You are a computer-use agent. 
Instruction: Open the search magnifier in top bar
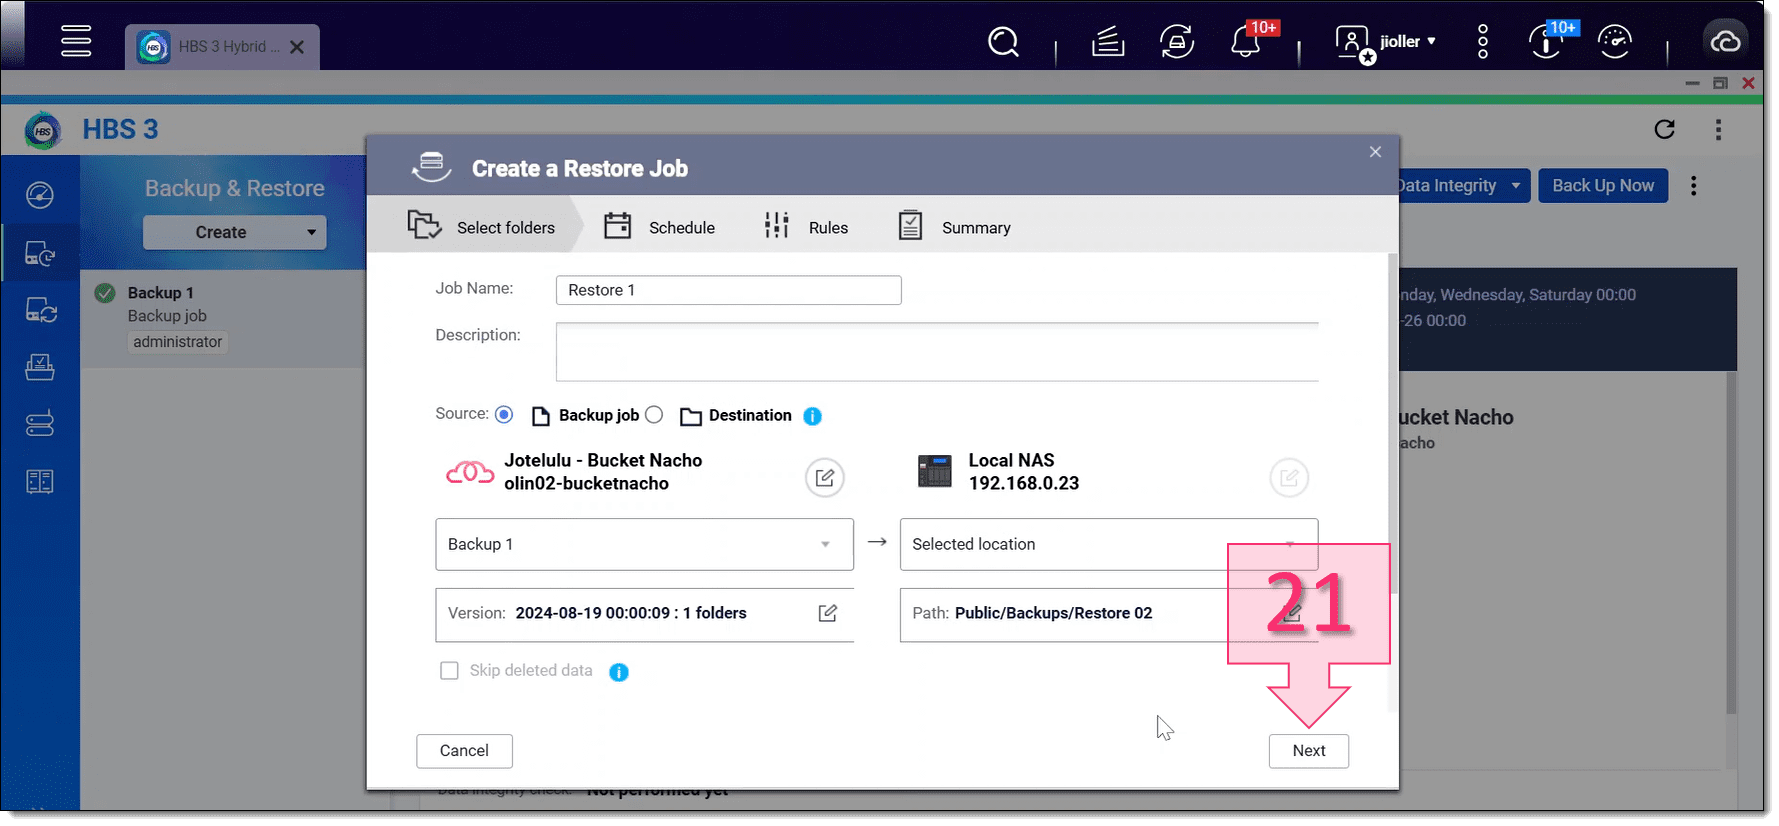[x=1003, y=42]
